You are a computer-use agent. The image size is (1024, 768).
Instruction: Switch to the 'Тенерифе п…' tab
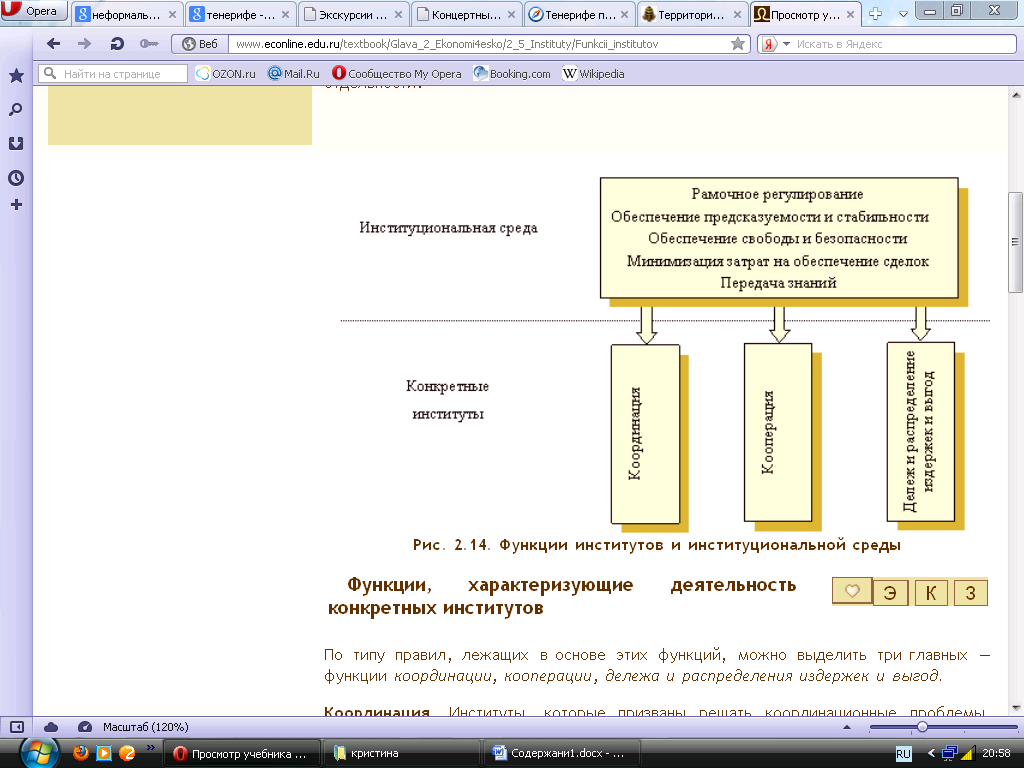tap(579, 14)
